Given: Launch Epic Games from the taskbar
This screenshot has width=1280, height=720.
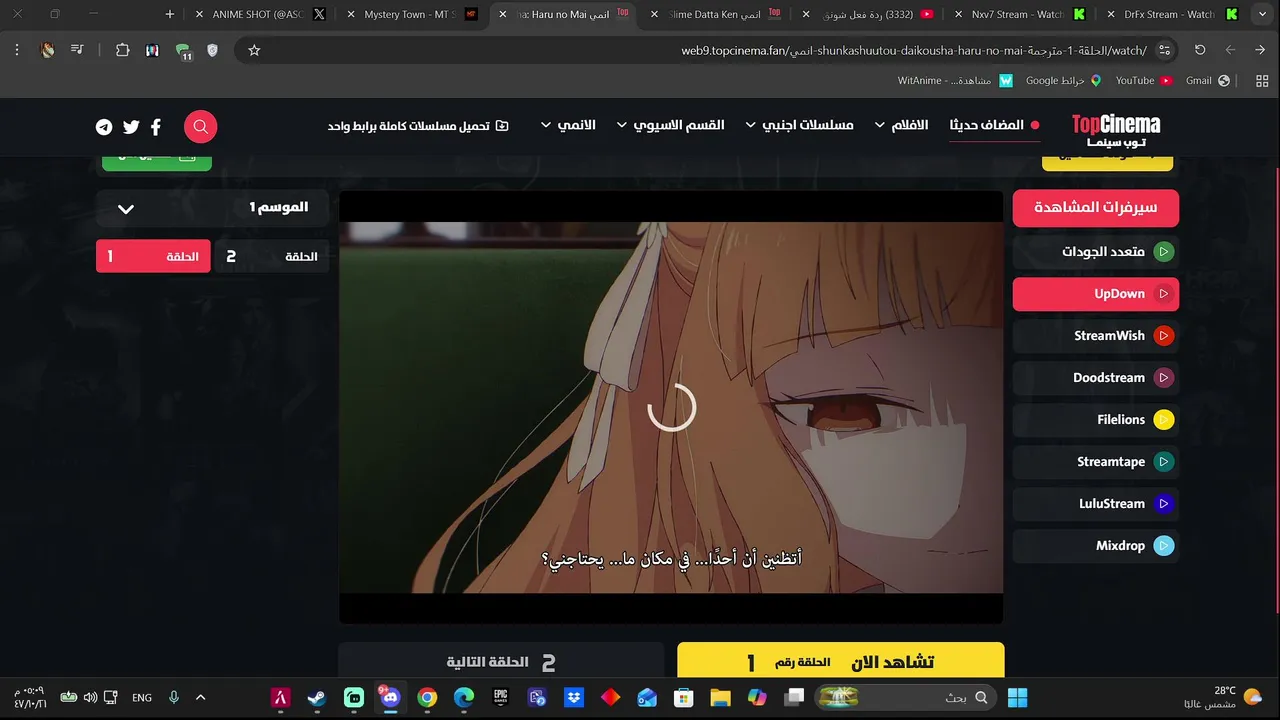Looking at the screenshot, I should point(501,697).
